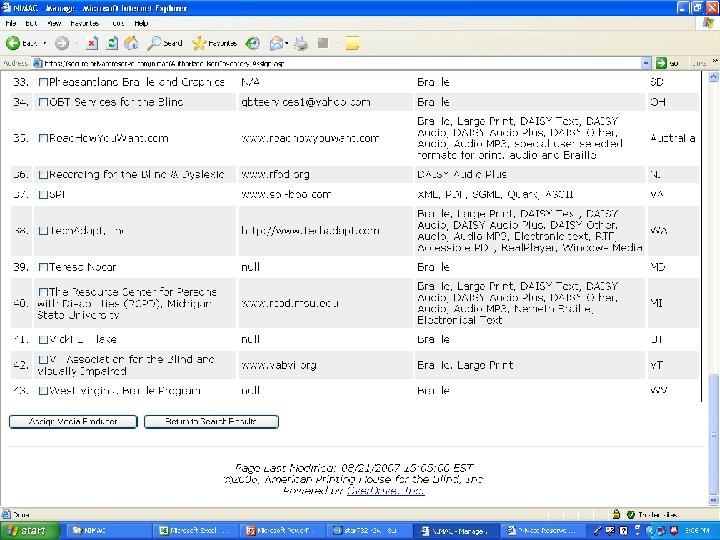
Task: Open the Mail icon dropdown arrow
Action: point(287,43)
